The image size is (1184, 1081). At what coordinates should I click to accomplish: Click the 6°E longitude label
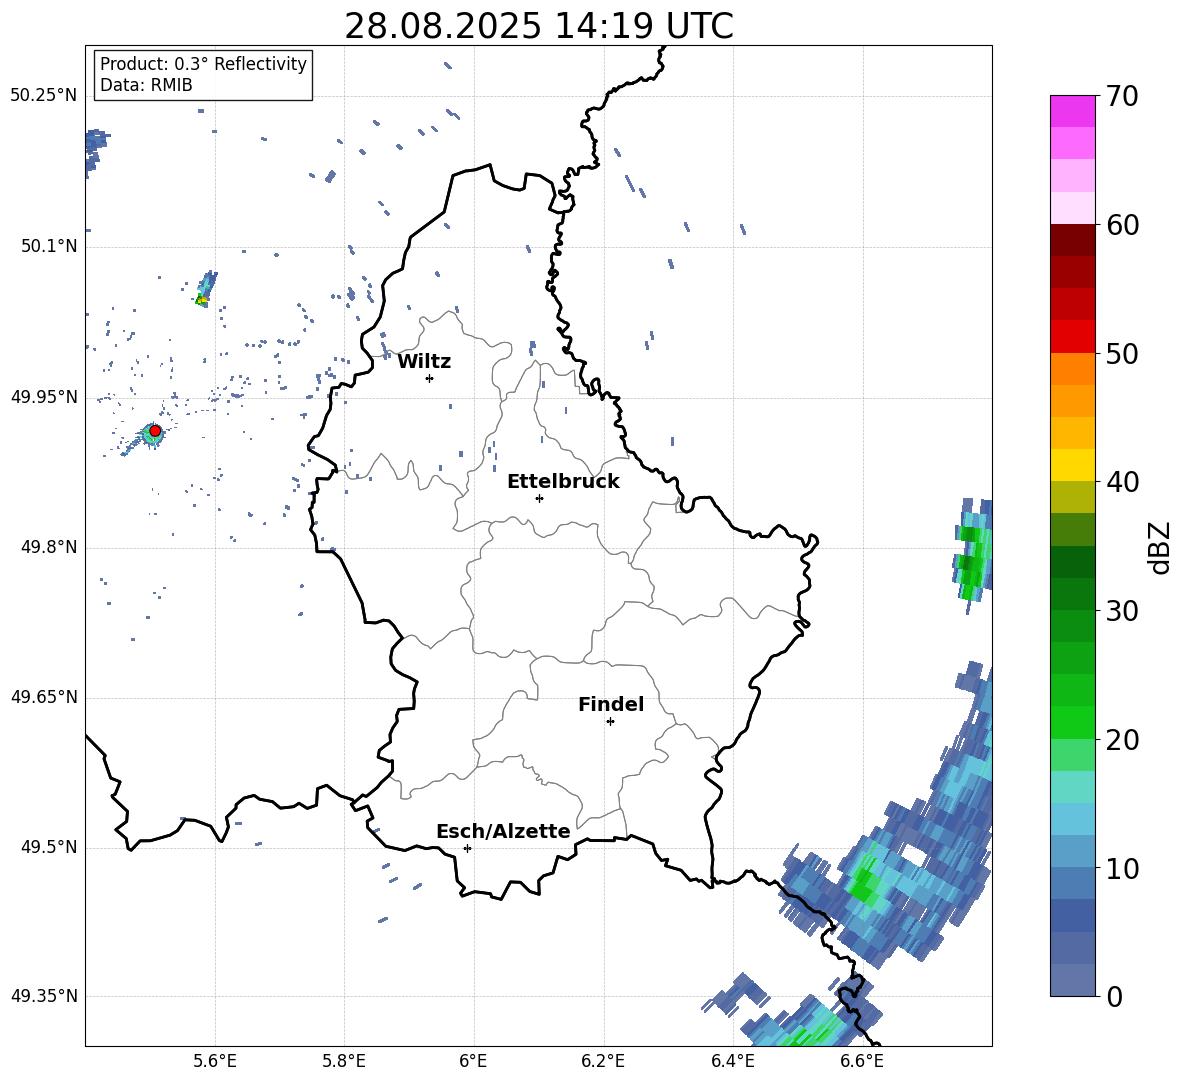pos(473,1061)
